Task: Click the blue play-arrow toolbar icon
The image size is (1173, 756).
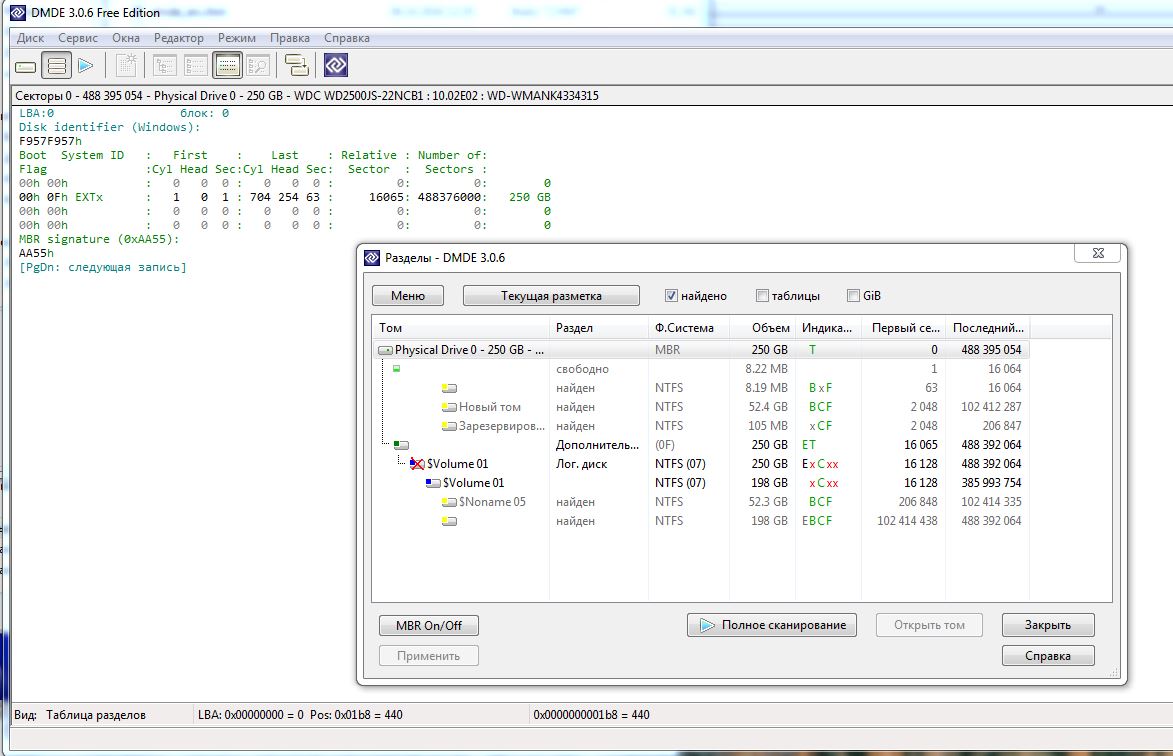Action: click(86, 66)
